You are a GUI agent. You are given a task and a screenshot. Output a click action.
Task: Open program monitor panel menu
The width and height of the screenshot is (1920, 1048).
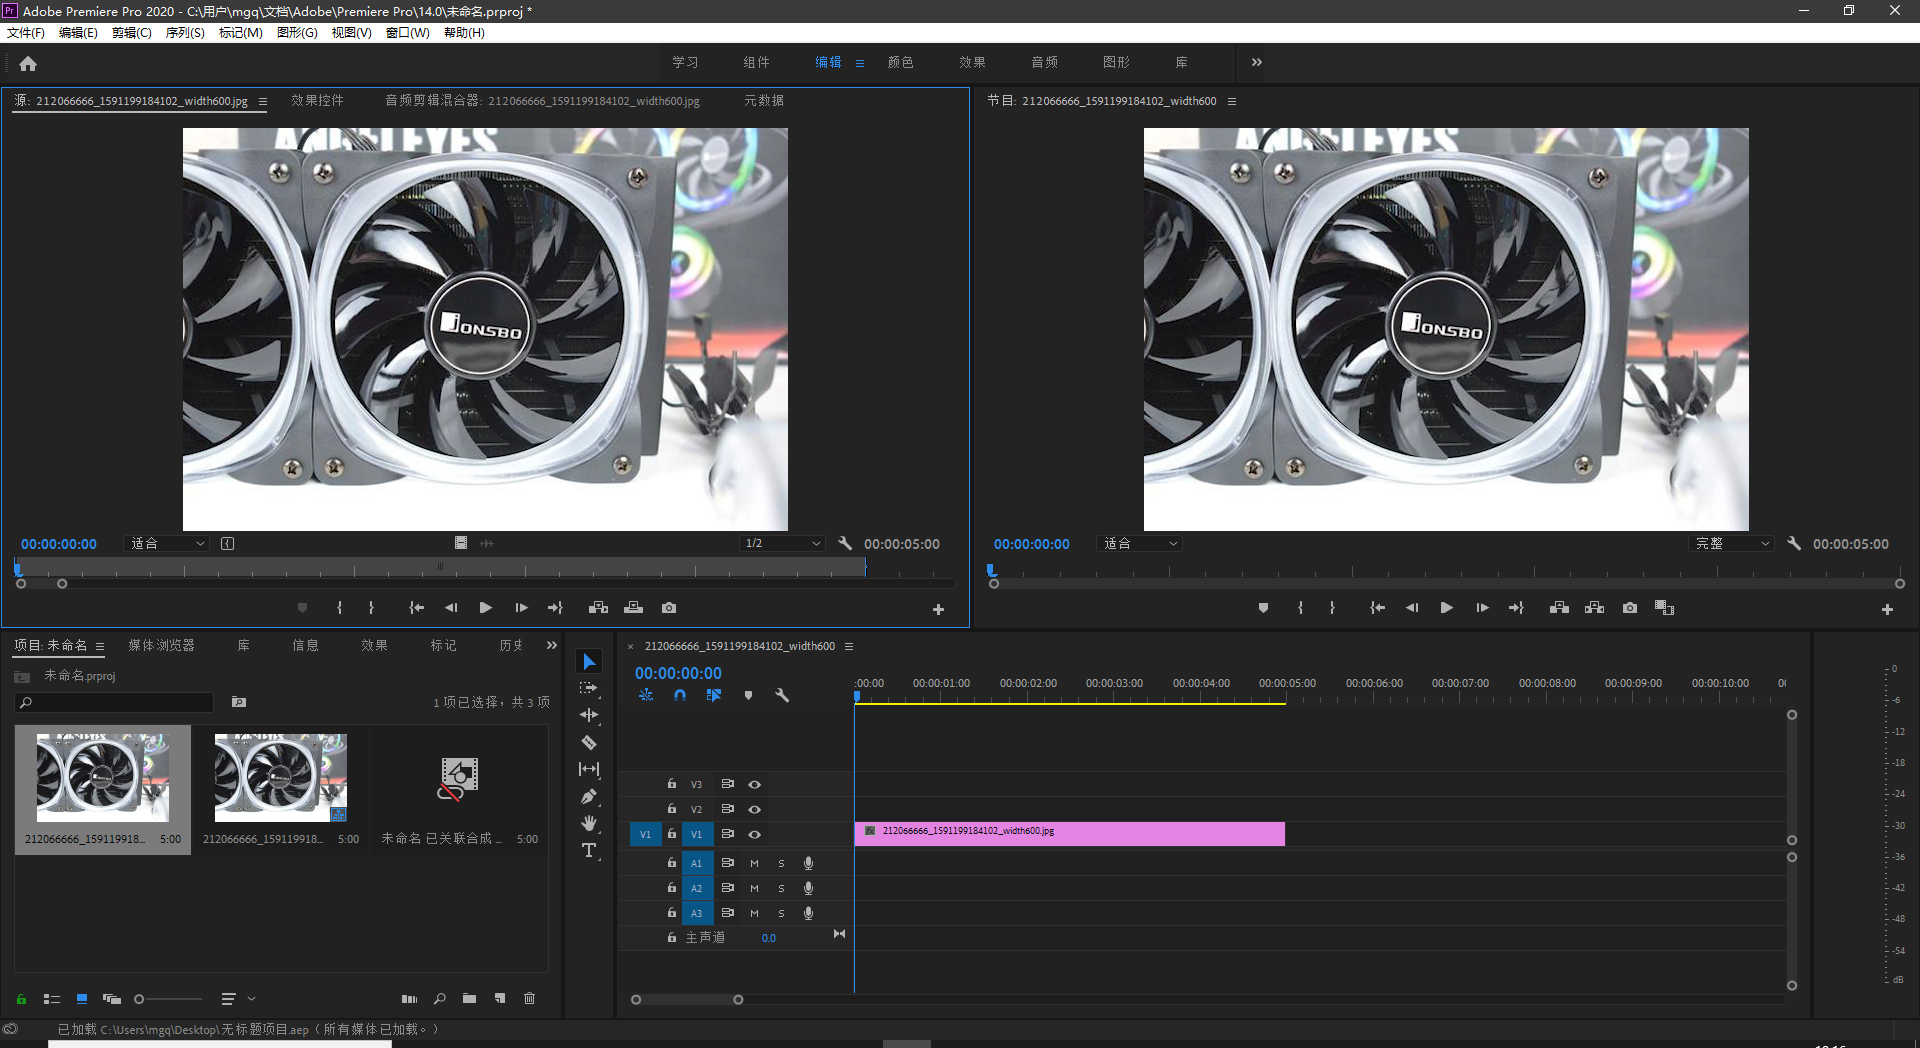[1232, 101]
